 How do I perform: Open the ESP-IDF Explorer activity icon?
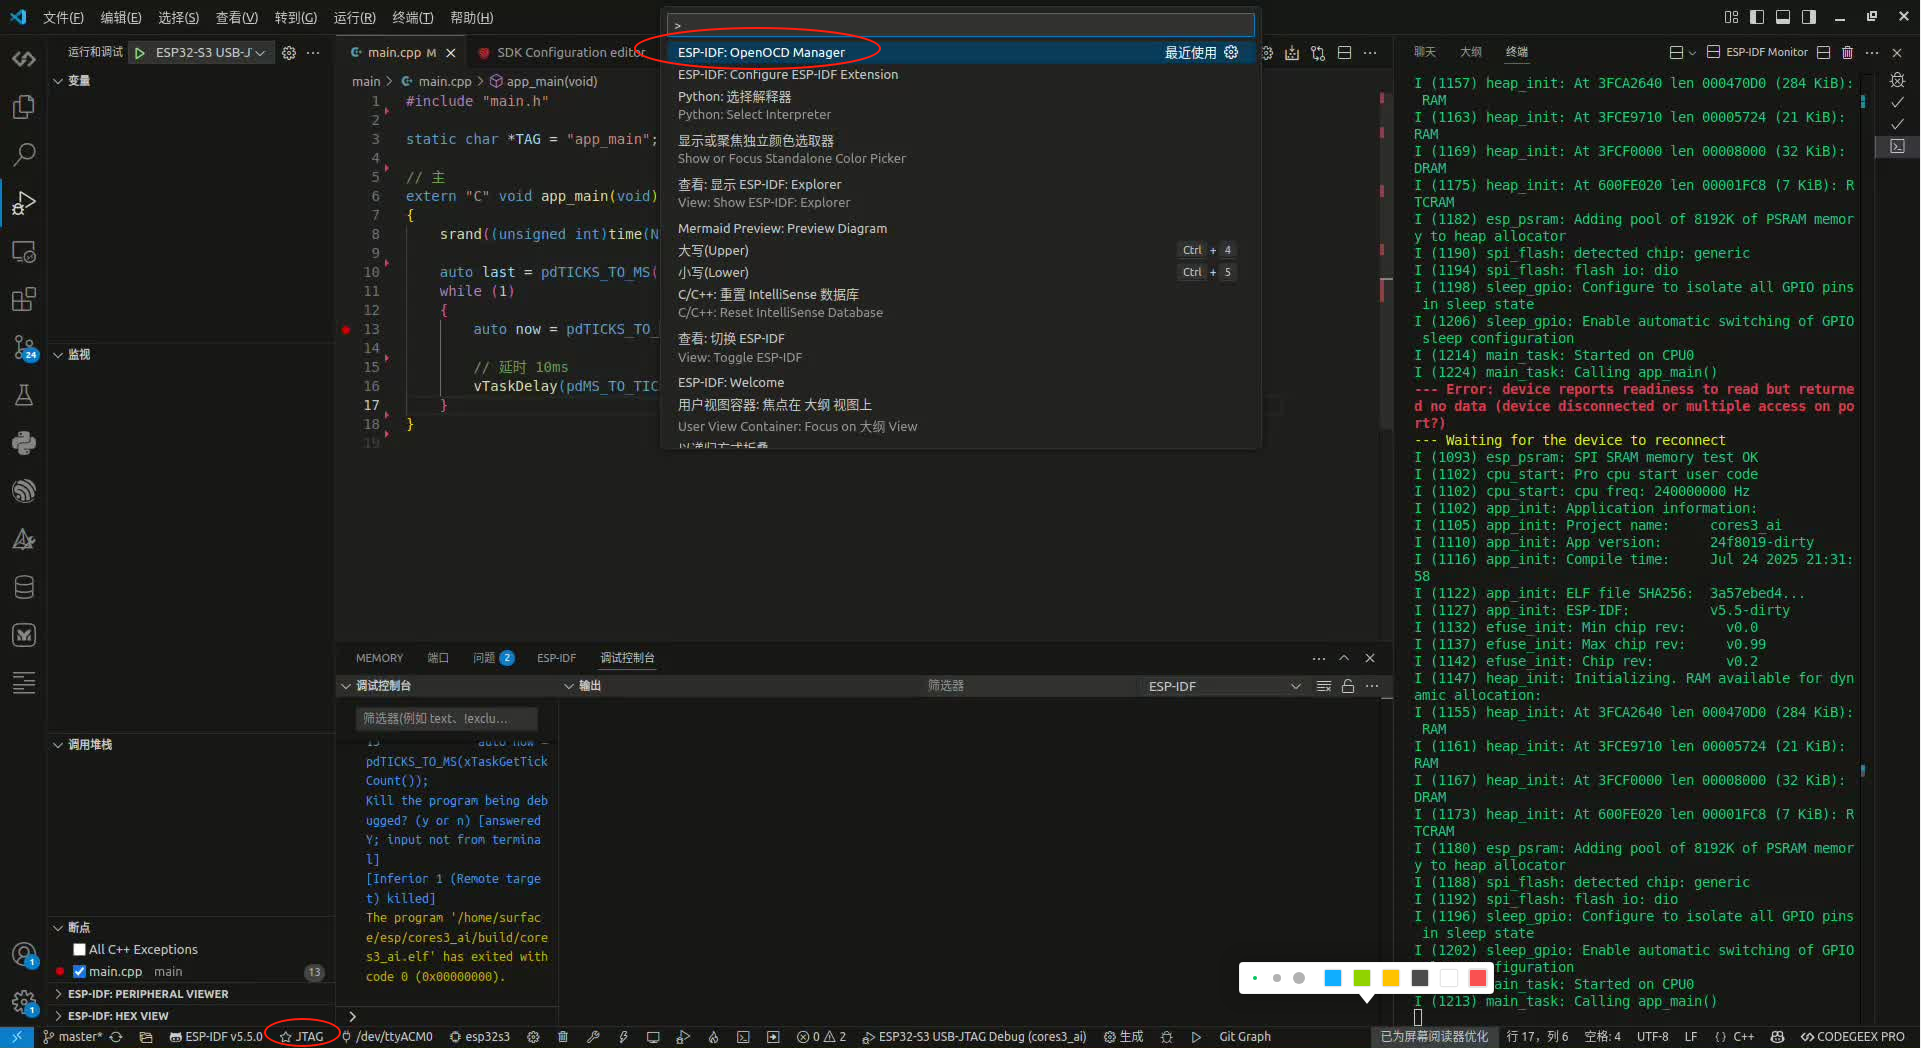(24, 491)
